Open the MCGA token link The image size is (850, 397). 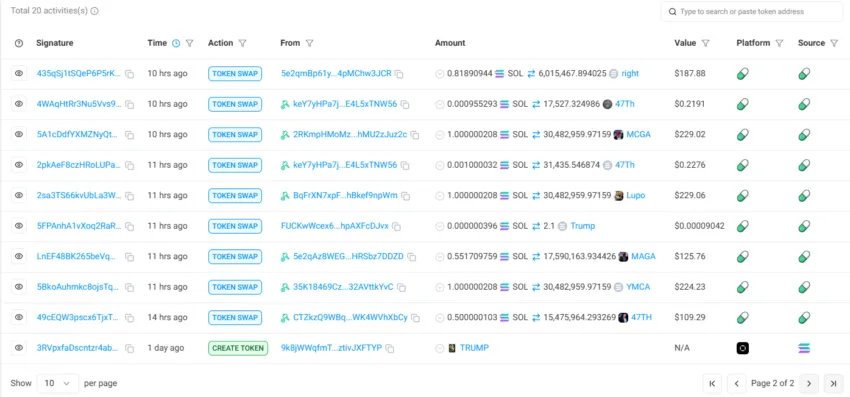[x=638, y=135]
